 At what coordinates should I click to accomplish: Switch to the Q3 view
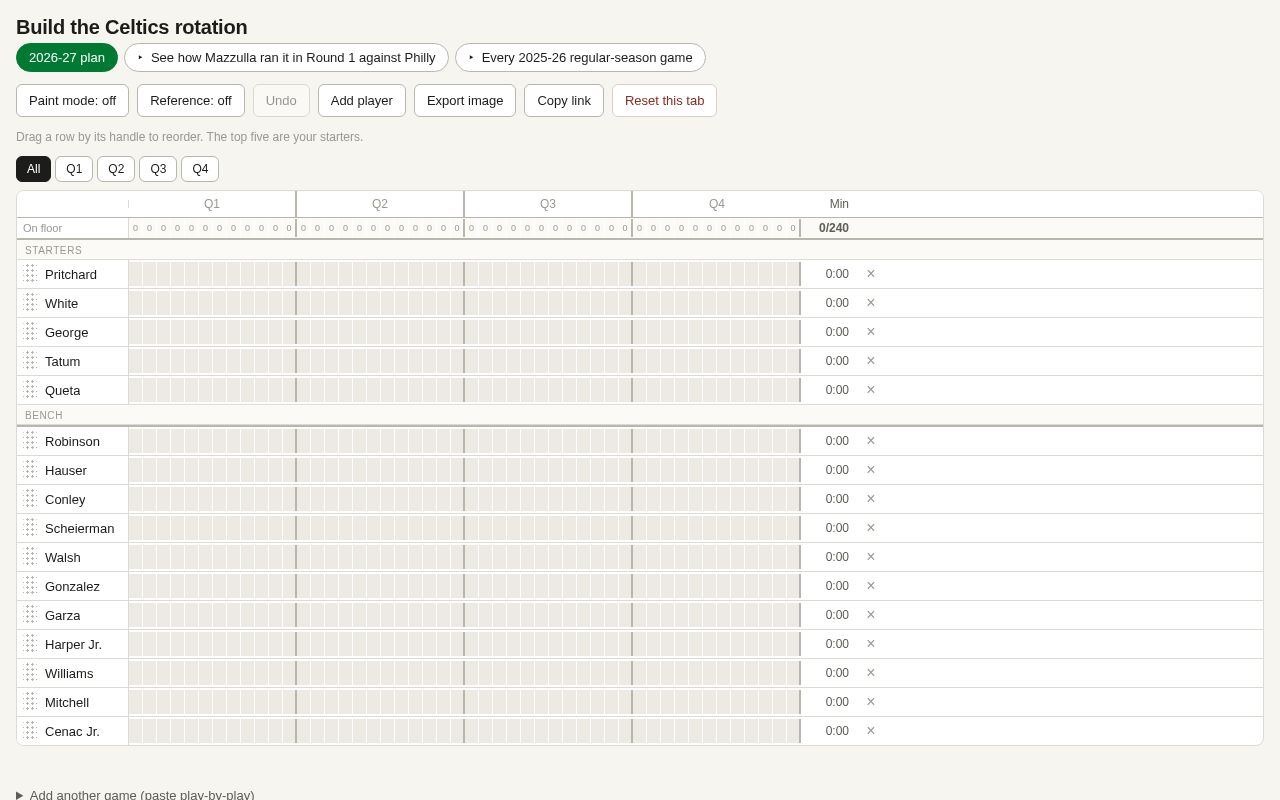pyautogui.click(x=158, y=169)
